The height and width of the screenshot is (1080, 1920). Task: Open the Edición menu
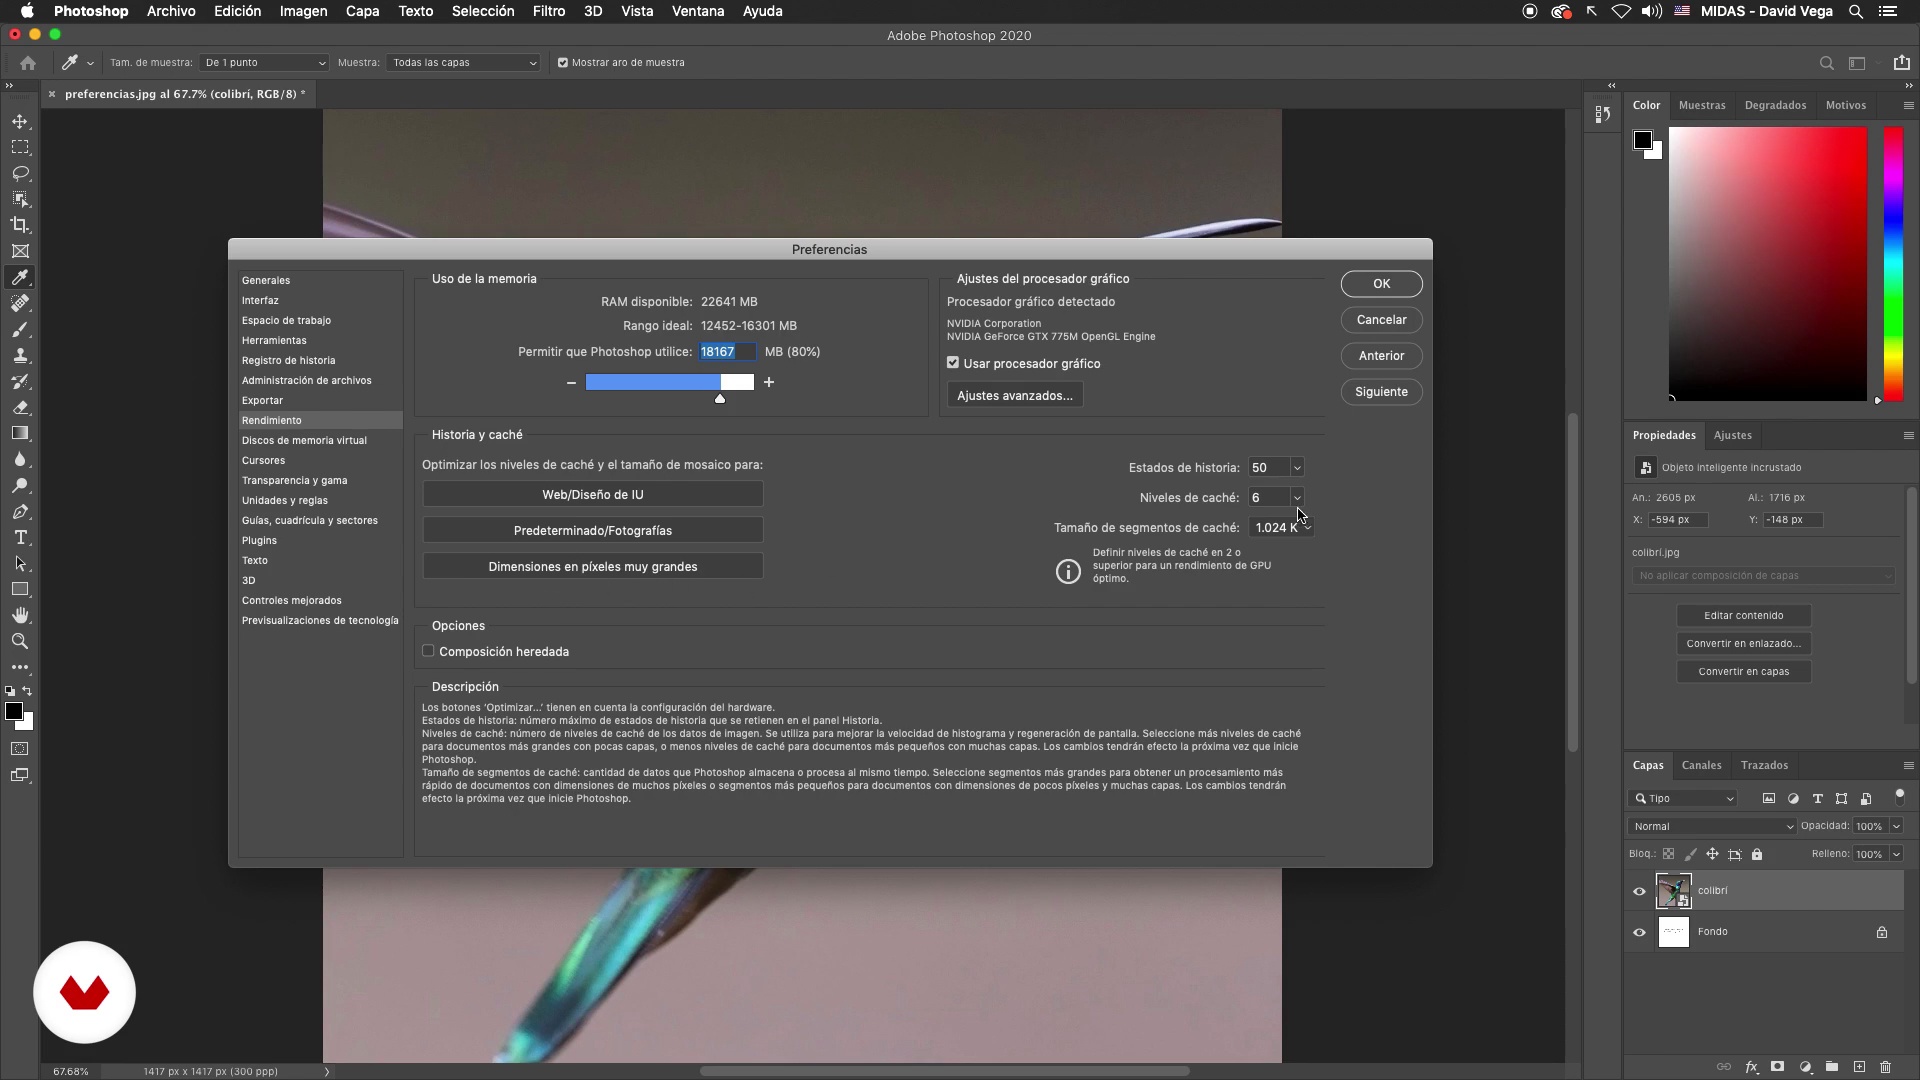click(237, 11)
